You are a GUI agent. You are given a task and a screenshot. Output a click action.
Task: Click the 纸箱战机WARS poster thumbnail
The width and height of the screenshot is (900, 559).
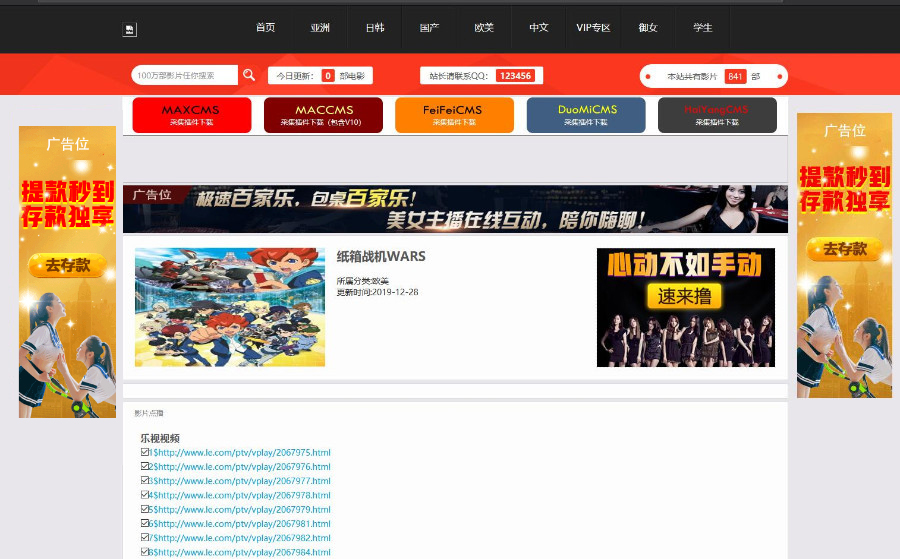tap(230, 307)
